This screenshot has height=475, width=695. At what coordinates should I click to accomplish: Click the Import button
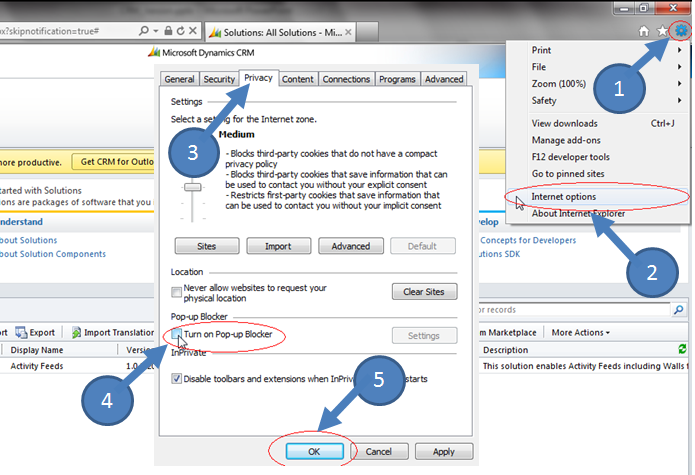point(279,246)
